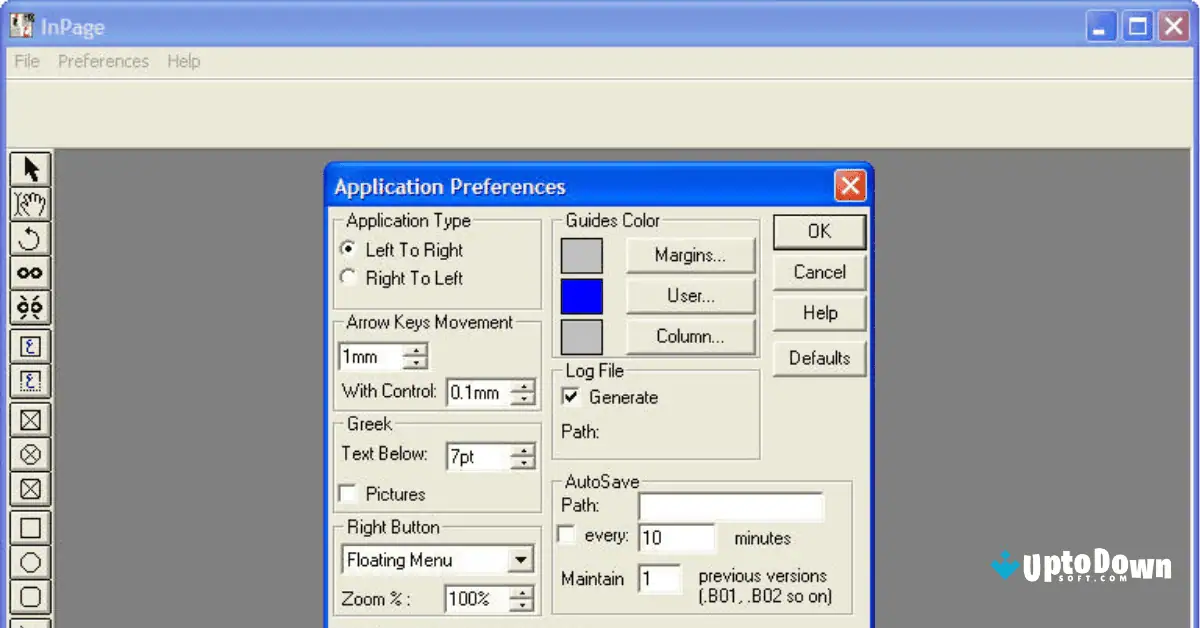Enable the Pictures option under Greek
This screenshot has width=1200, height=628.
(x=347, y=493)
